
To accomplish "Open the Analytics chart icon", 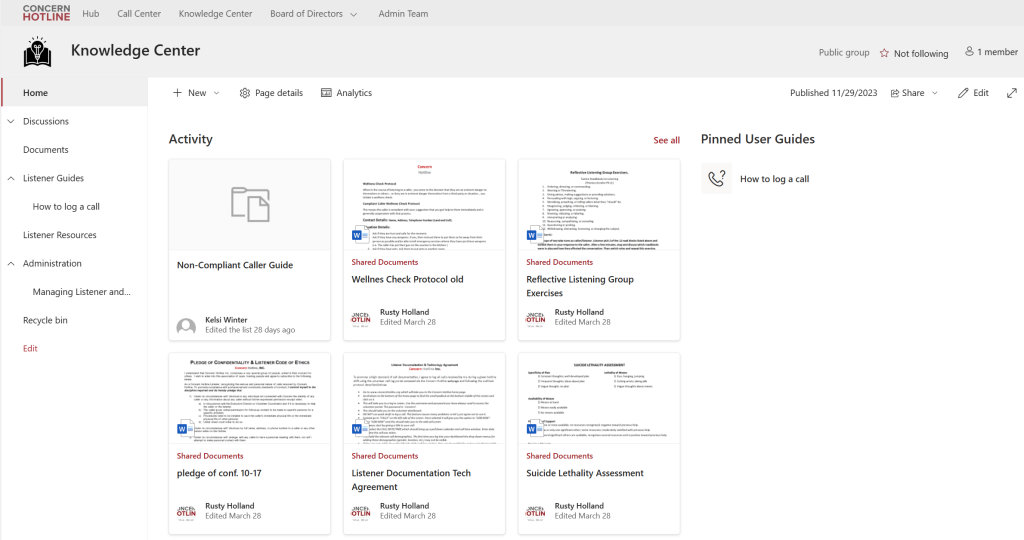I will pyautogui.click(x=326, y=93).
